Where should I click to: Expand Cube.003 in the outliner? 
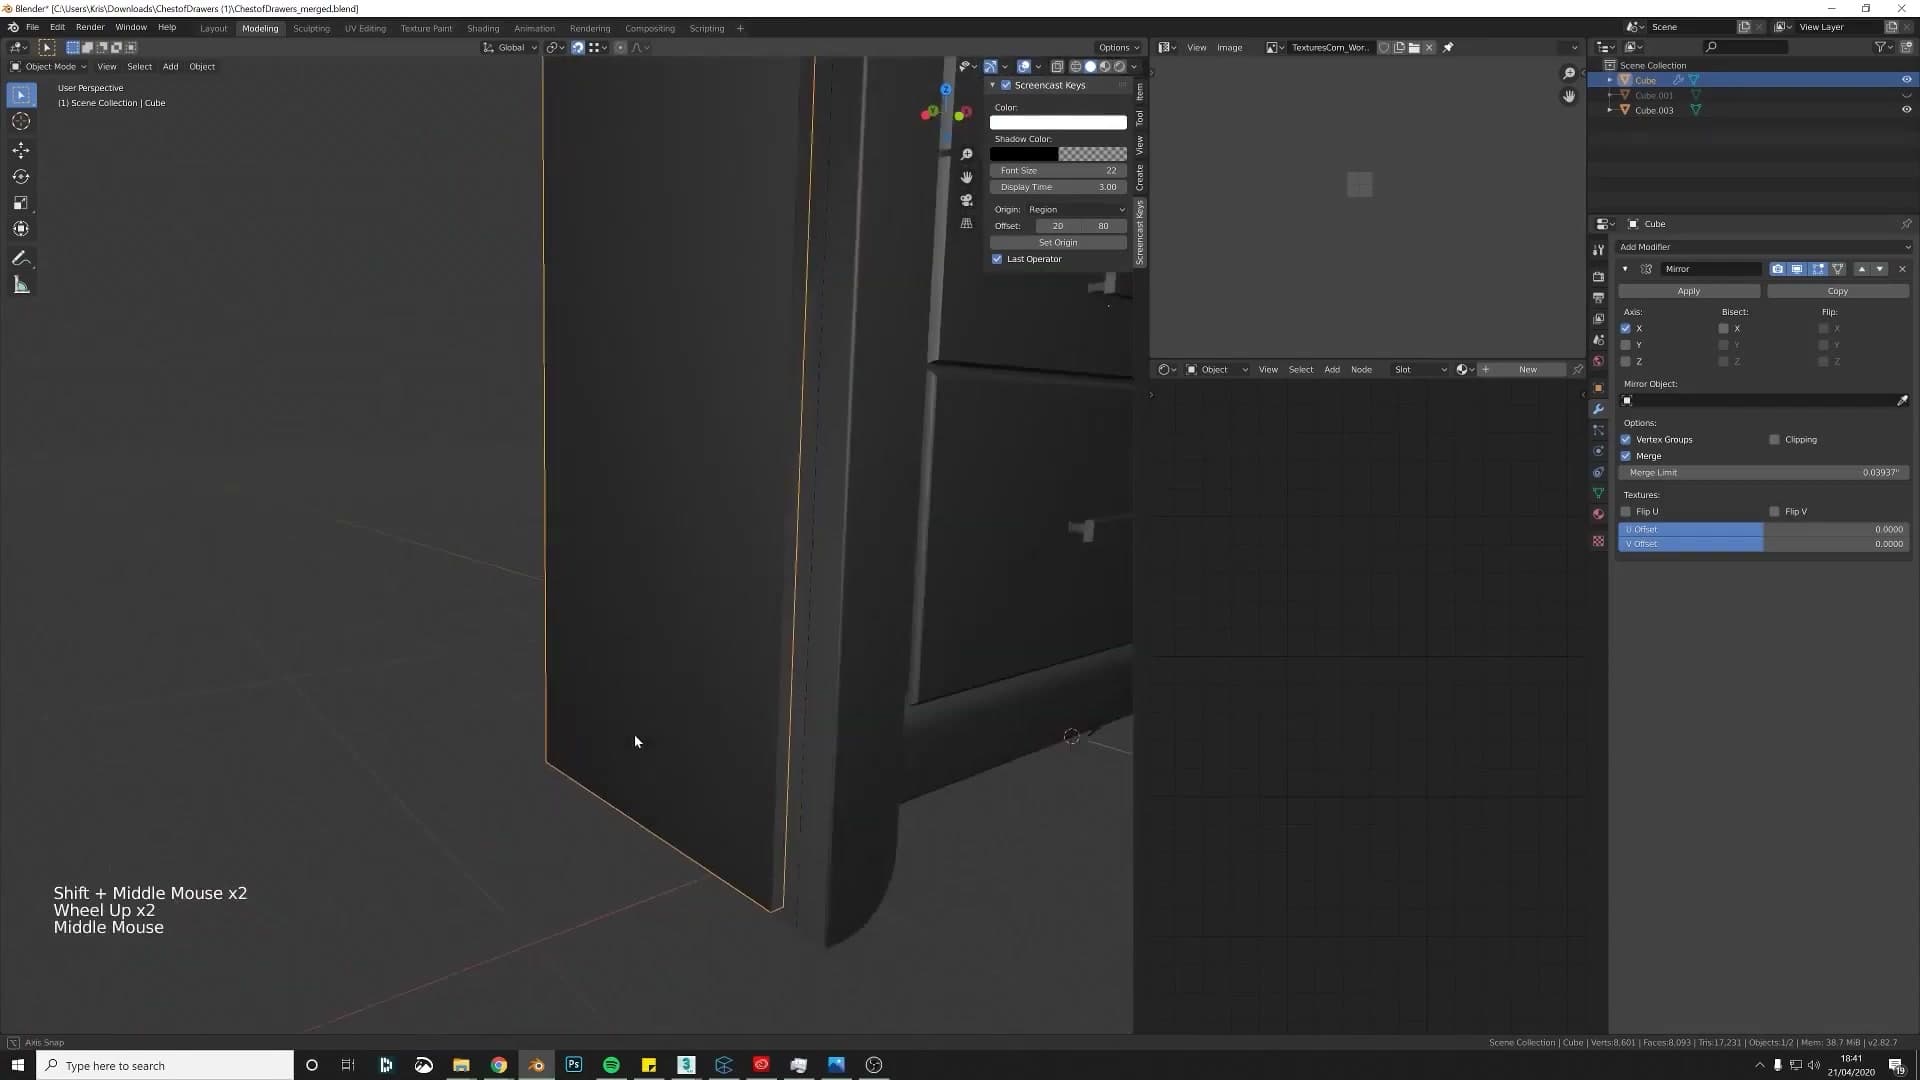(1610, 110)
